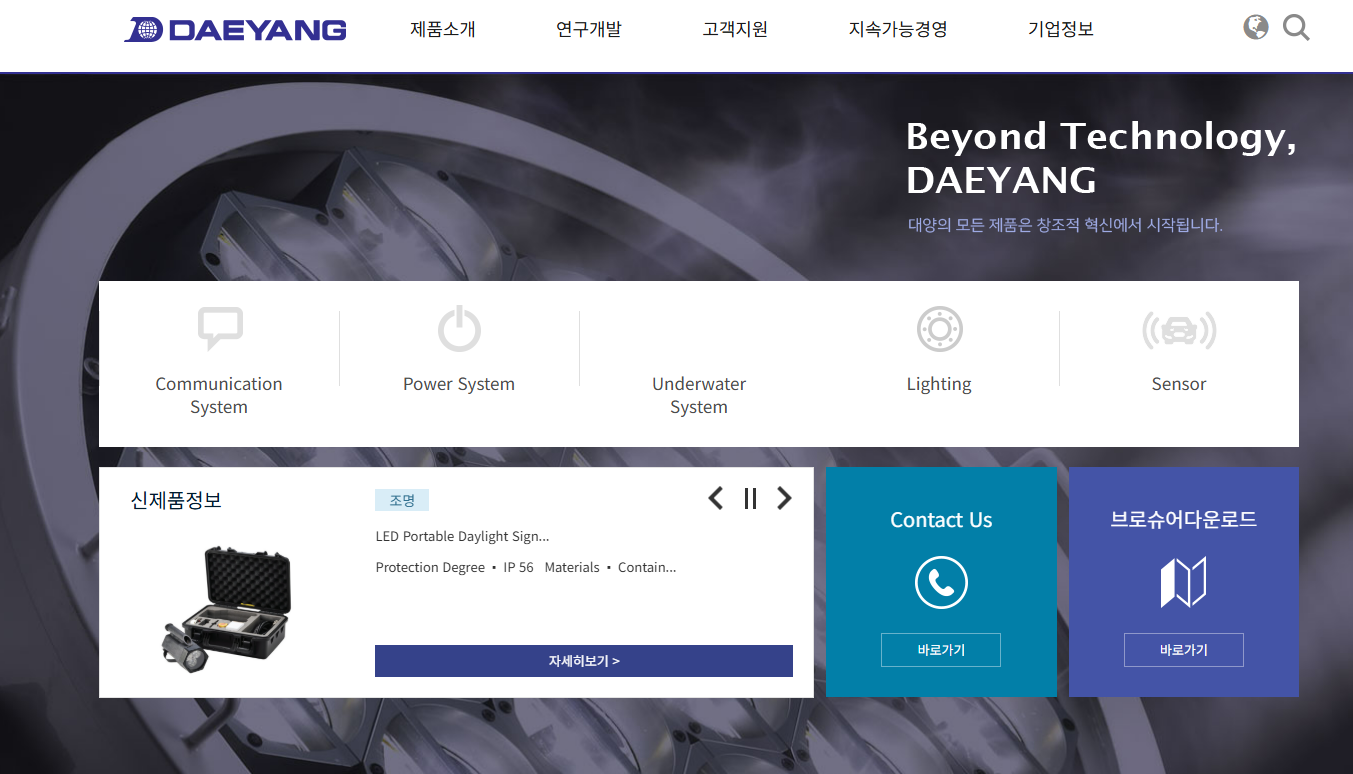Open the 연구개발 menu
Screen dimensions: 1353x774
click(x=589, y=29)
